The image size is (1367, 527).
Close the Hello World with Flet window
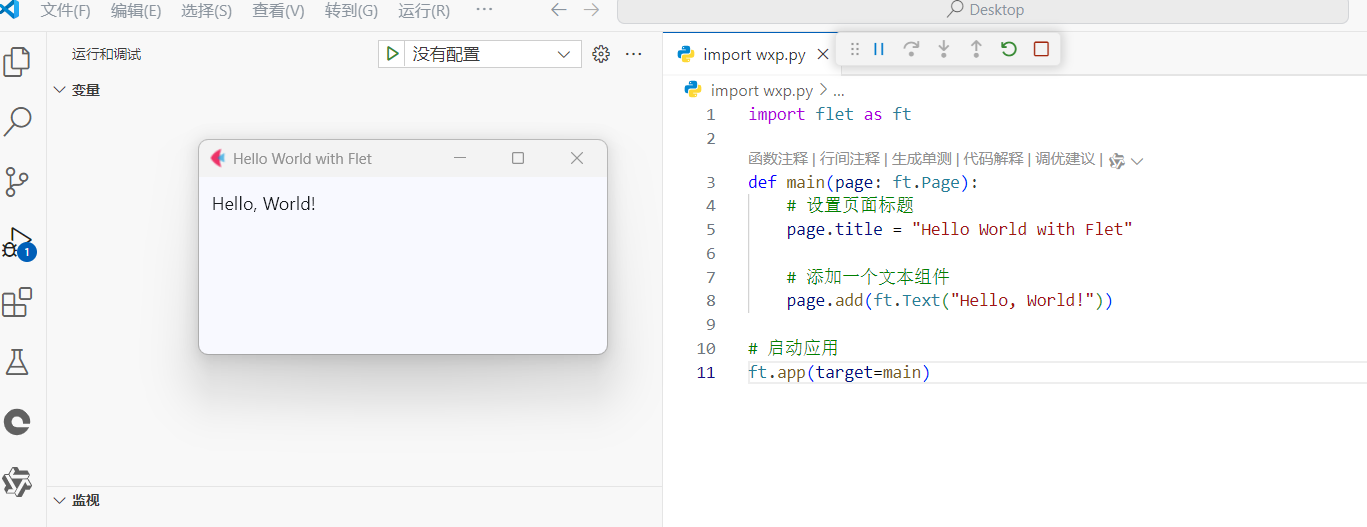click(x=577, y=158)
